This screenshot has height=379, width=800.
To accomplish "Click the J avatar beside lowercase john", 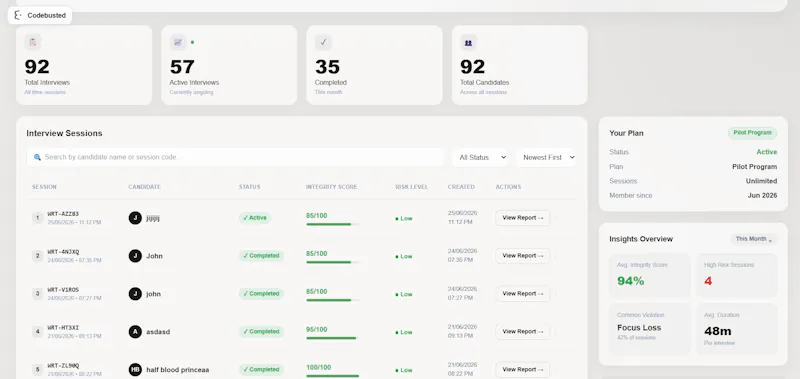I will point(135,294).
